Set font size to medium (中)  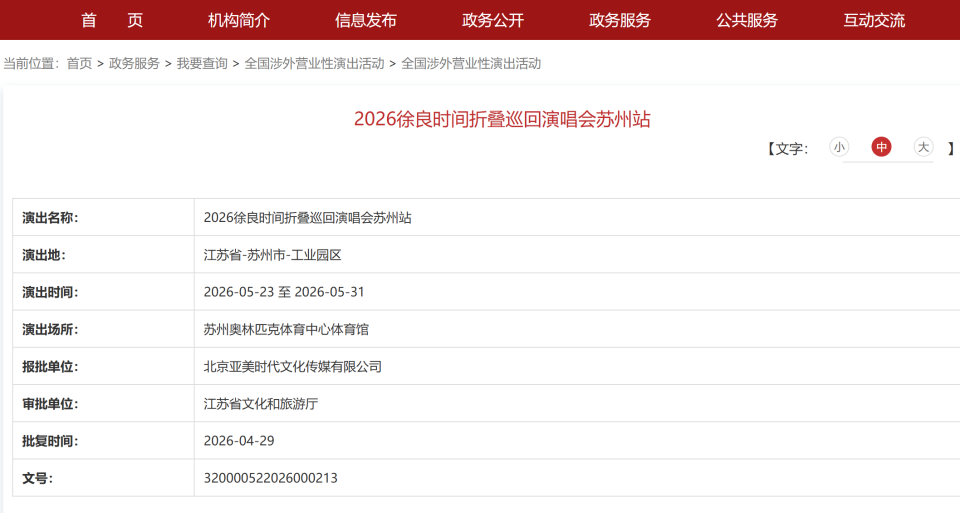881,147
